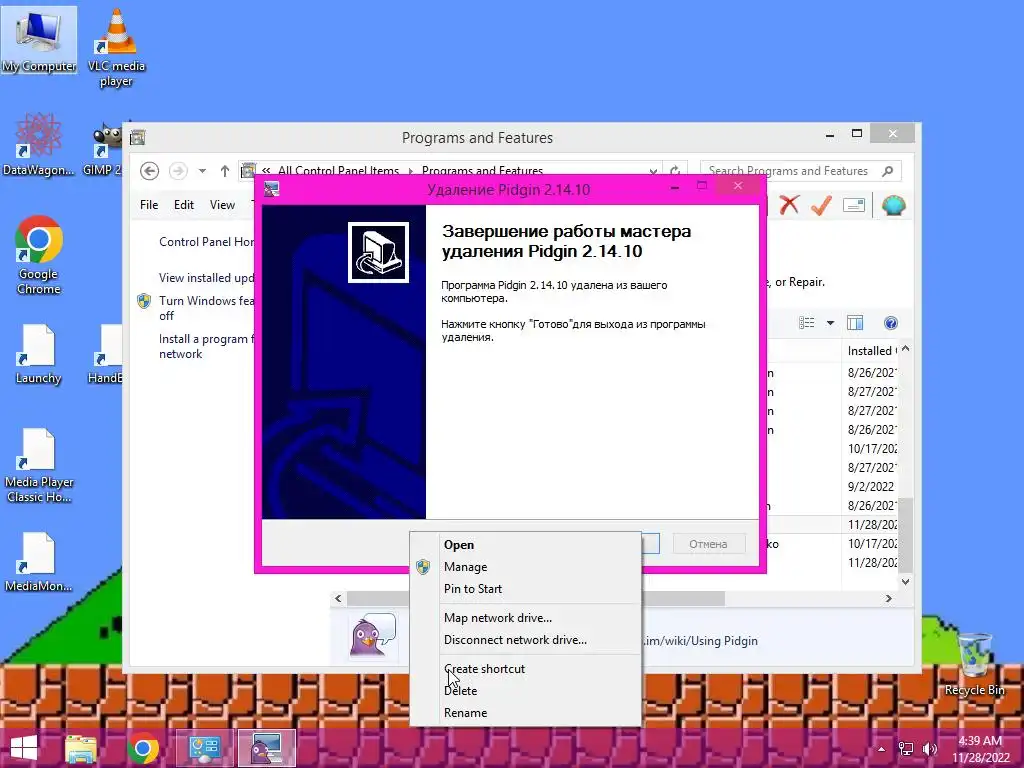
Task: Switch to Pidgin uninstaller taskbar button
Action: (x=266, y=748)
